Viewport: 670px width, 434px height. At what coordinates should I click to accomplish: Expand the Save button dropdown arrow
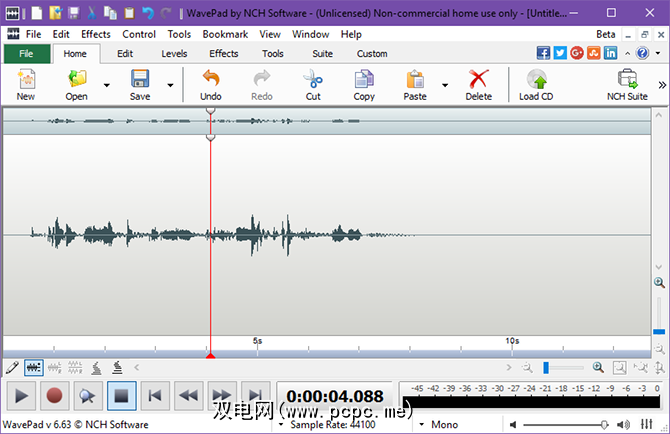[170, 86]
